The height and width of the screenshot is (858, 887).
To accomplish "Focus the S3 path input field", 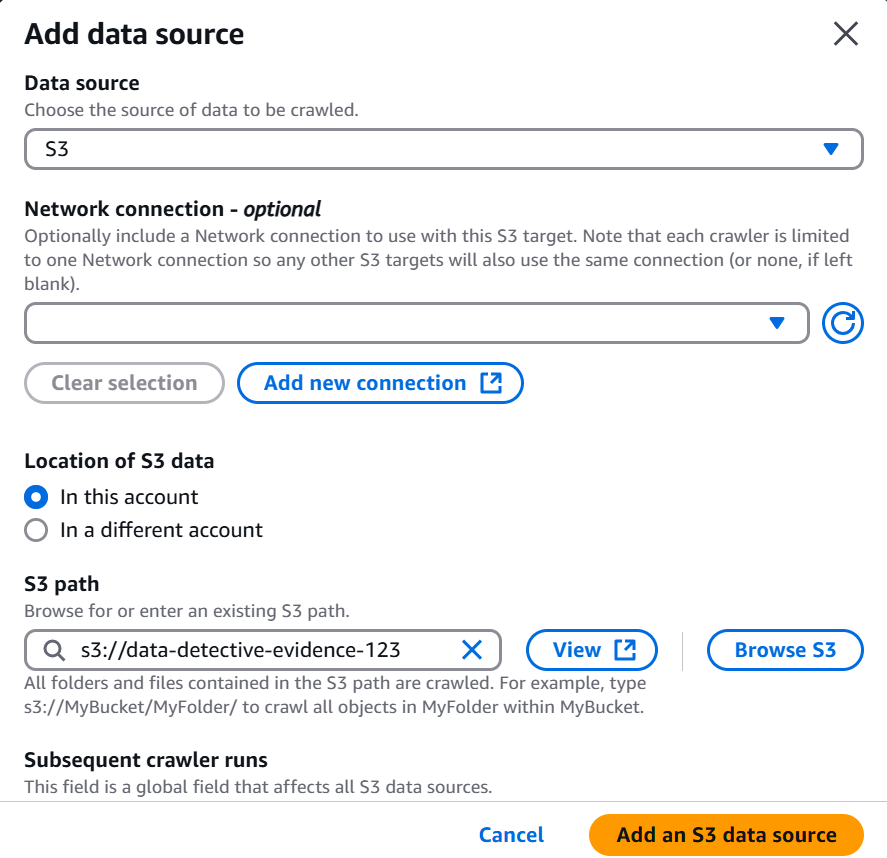I will 263,650.
